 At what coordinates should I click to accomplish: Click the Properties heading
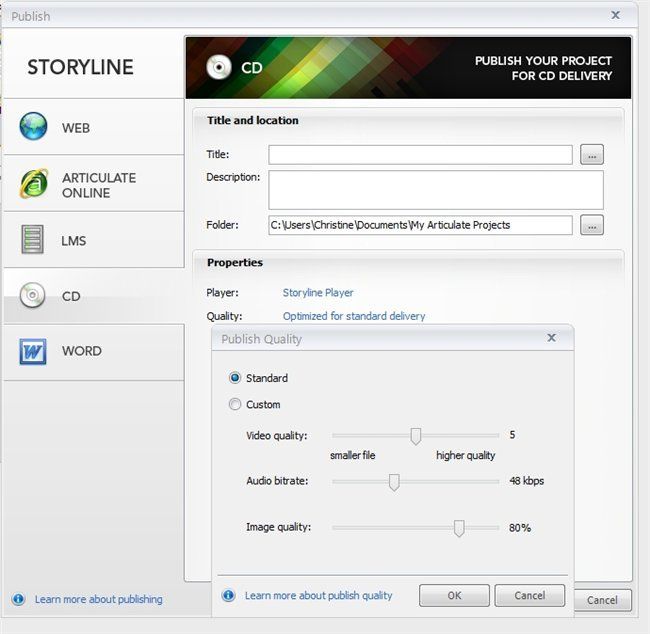pyautogui.click(x=235, y=262)
